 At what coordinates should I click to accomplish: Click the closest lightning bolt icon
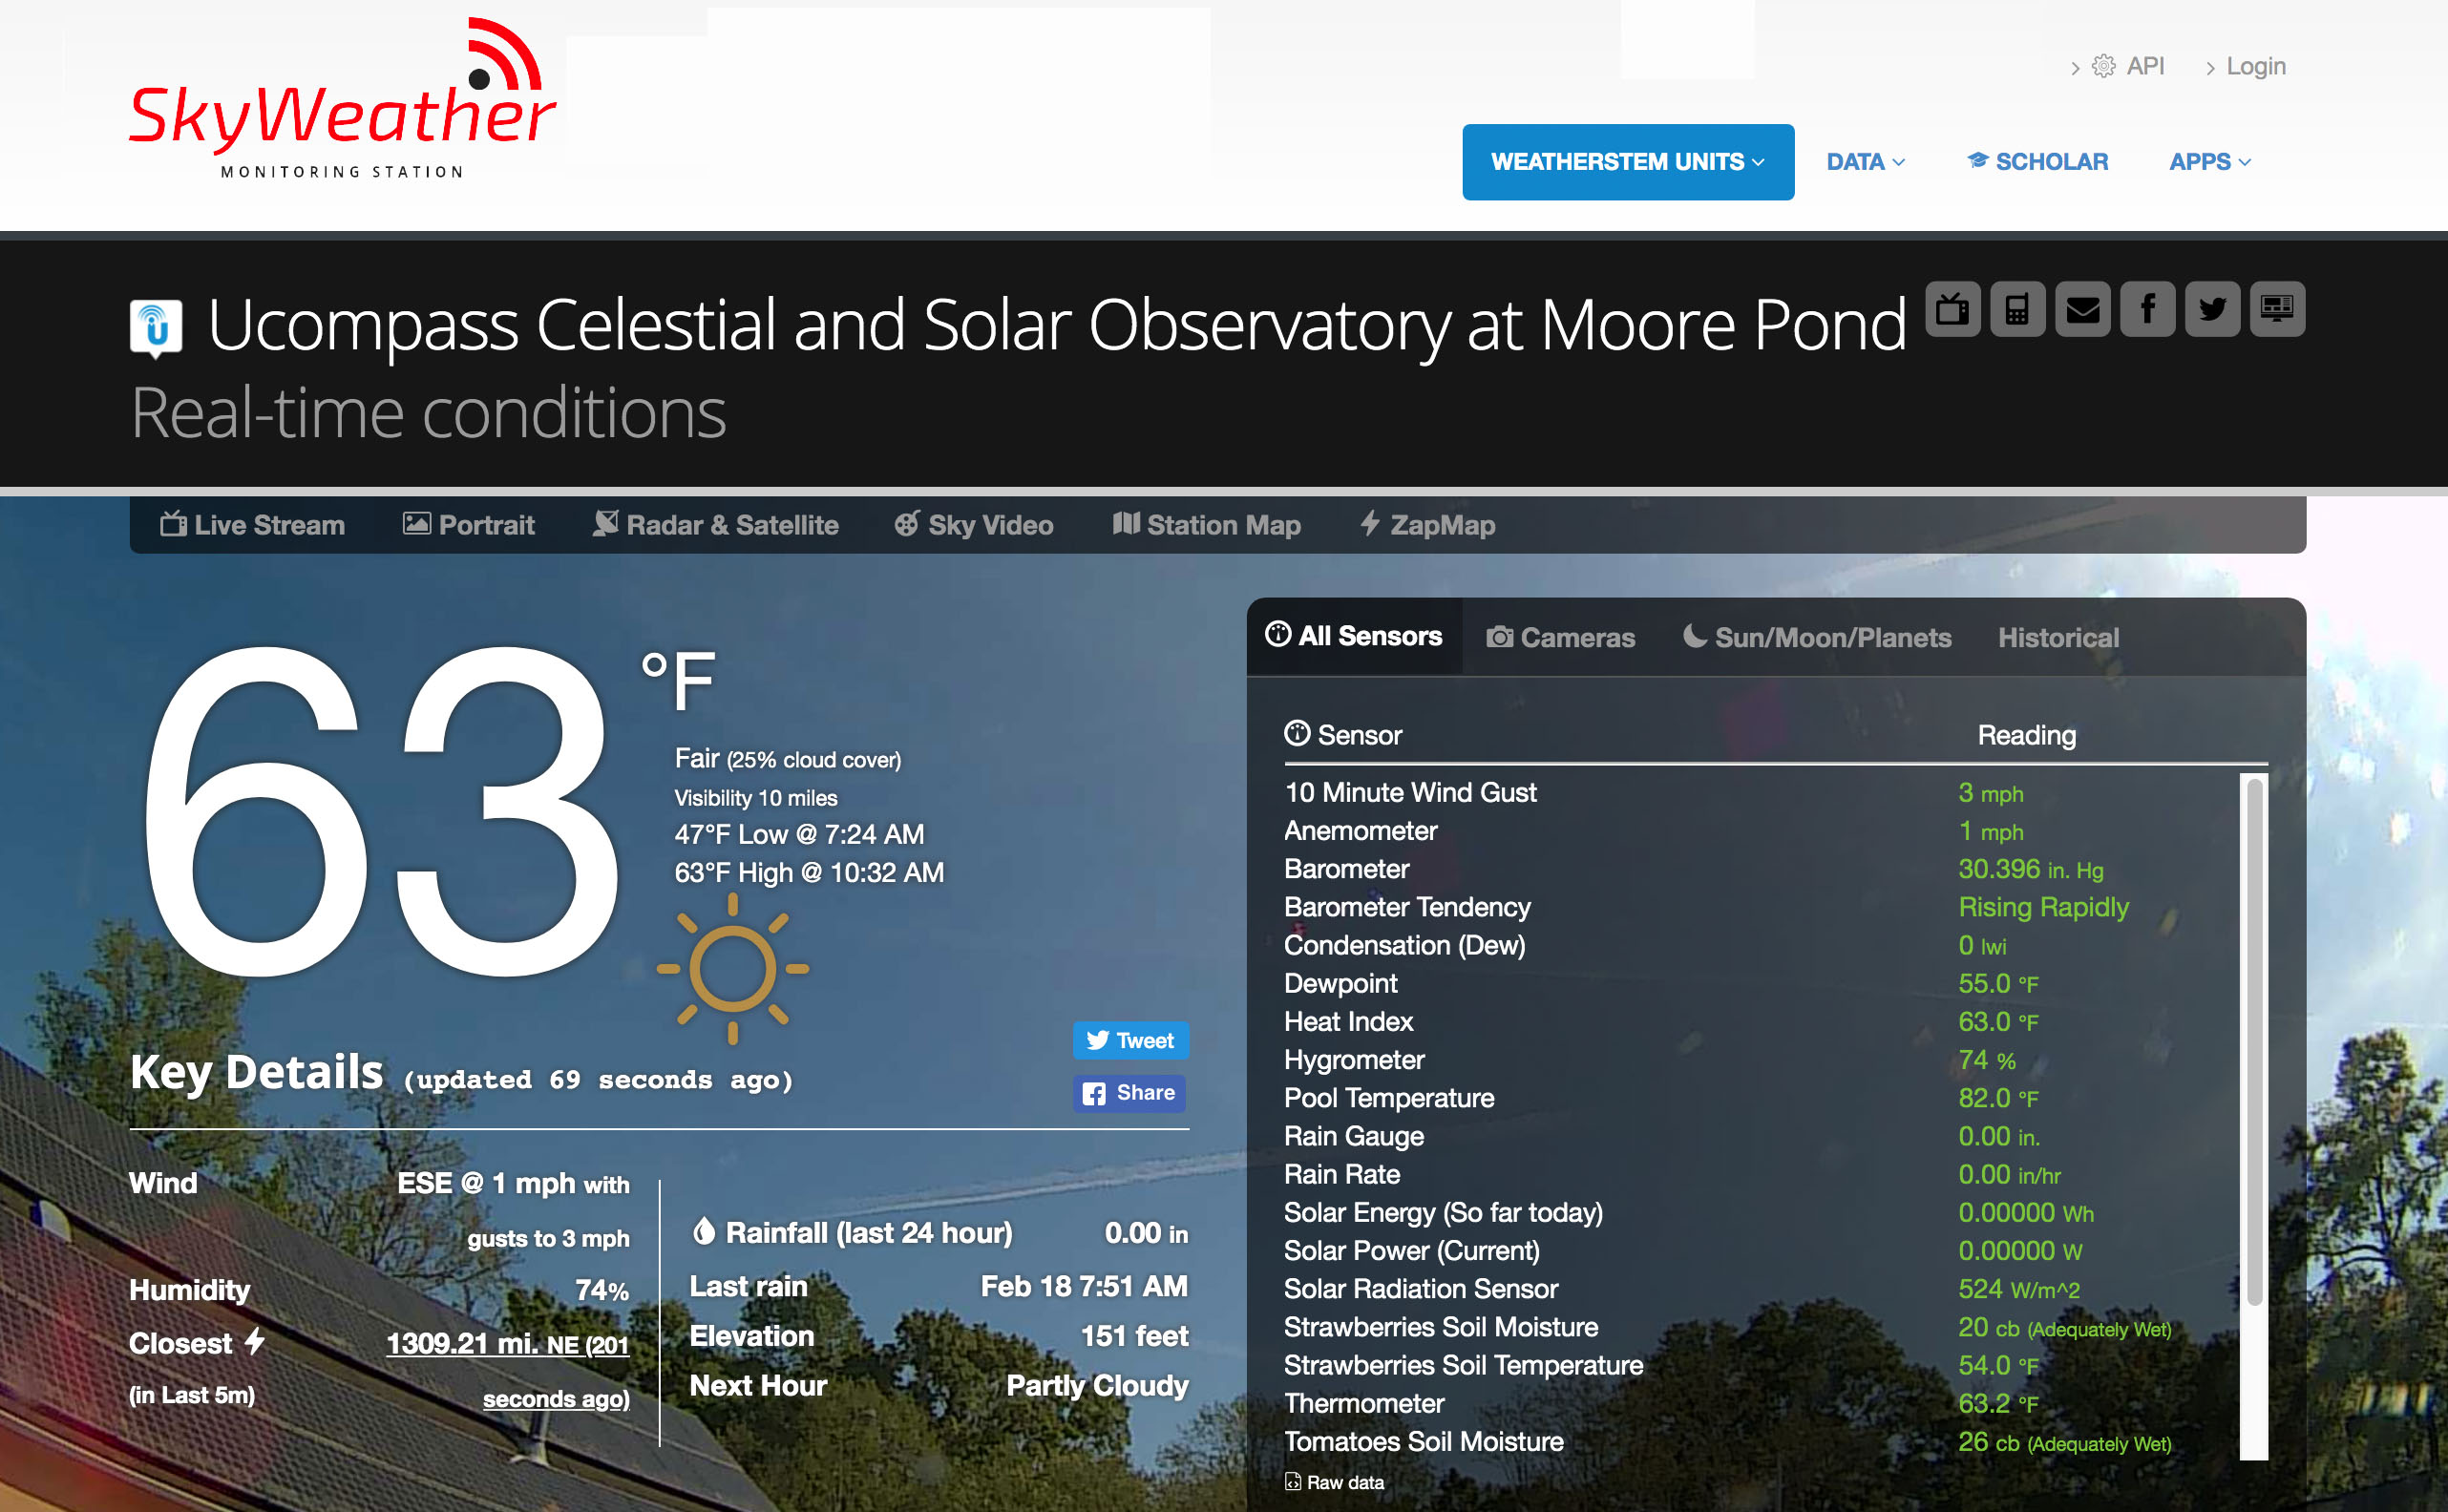(x=255, y=1341)
